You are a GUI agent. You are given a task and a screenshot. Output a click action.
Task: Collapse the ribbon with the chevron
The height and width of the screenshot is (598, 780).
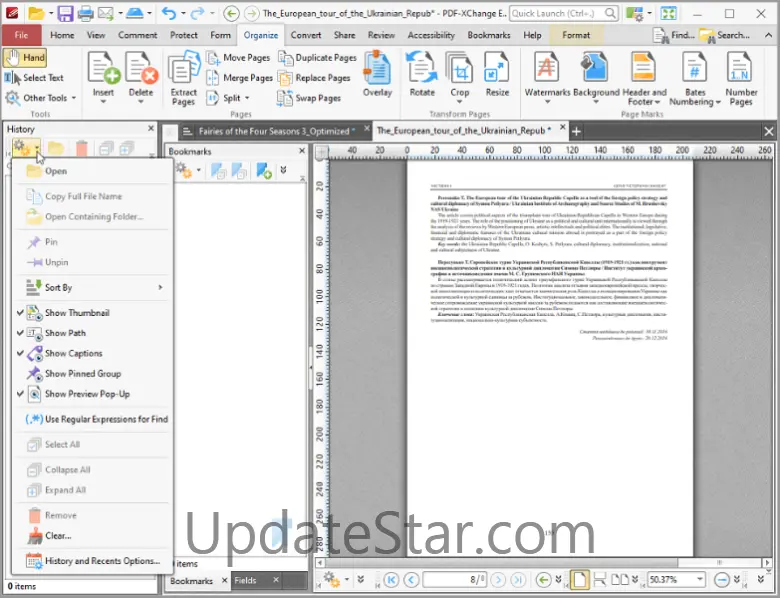point(768,35)
